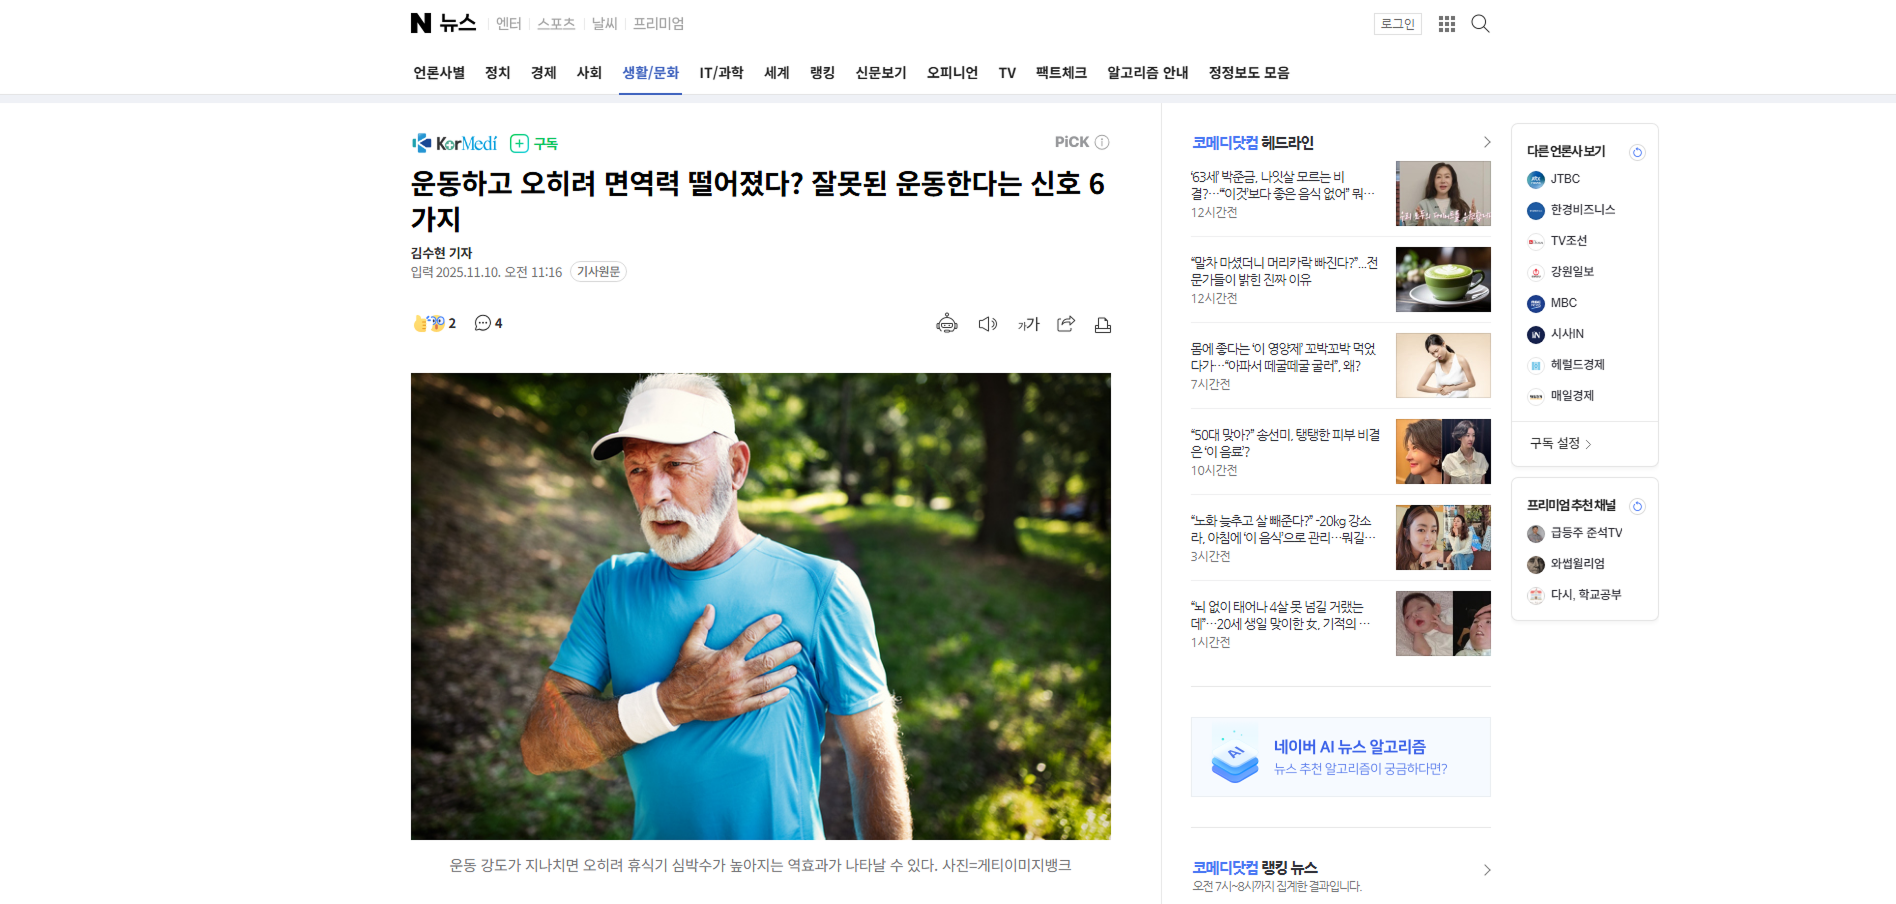Toggle the KorMedi 구독 subscribe button
1896x904 pixels.
click(x=534, y=143)
